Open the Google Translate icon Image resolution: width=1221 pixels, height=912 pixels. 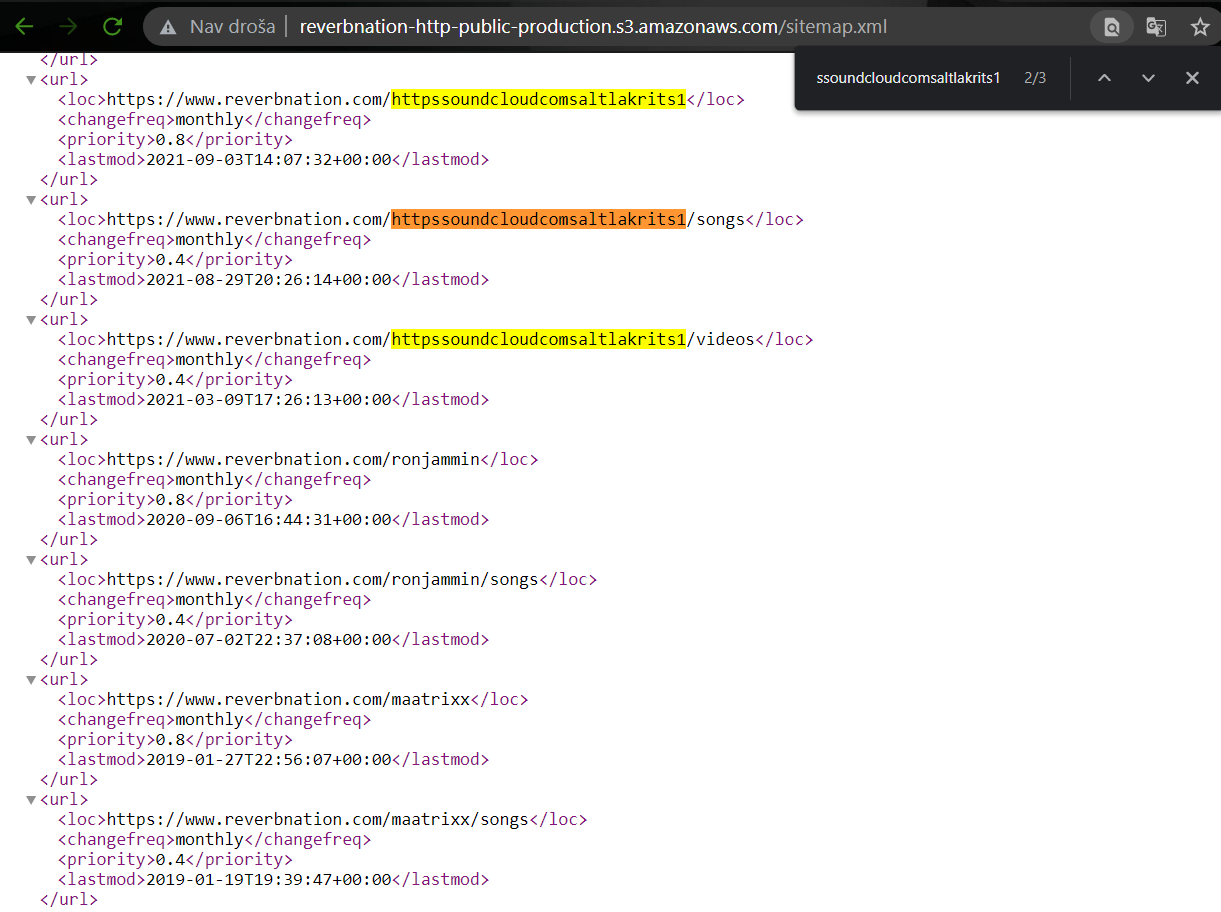click(x=1156, y=27)
